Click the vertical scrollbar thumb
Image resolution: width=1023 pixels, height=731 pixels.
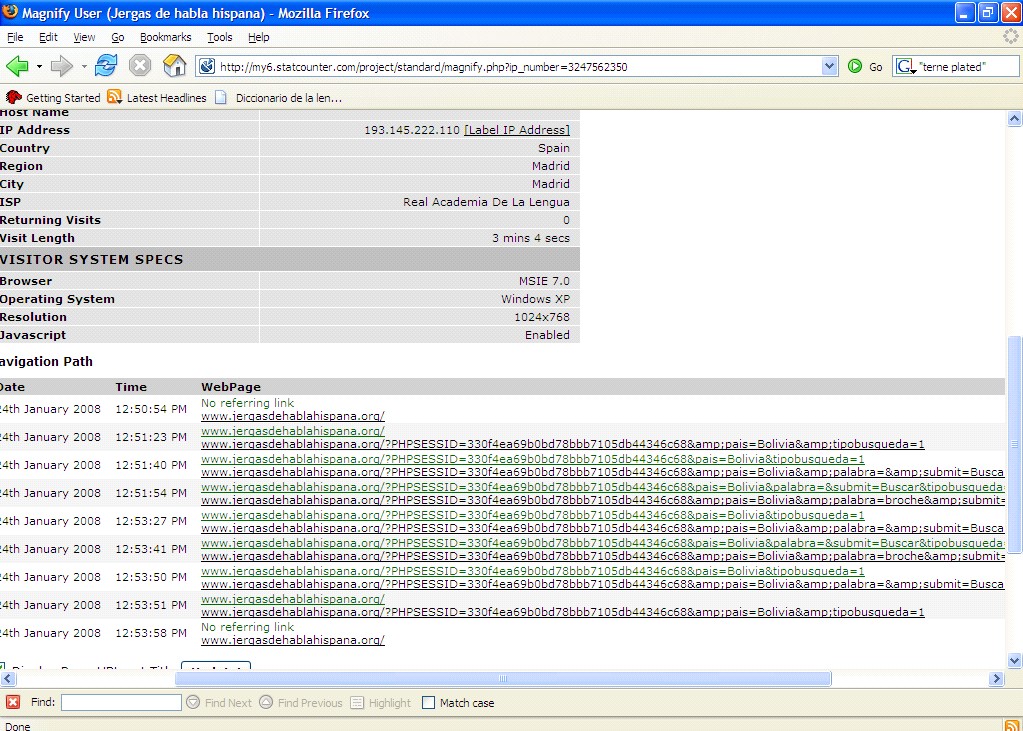[x=1015, y=444]
